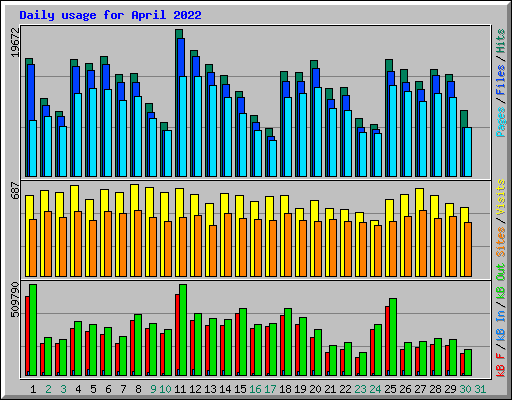Click the green kB Out bar for day 23

[363, 364]
